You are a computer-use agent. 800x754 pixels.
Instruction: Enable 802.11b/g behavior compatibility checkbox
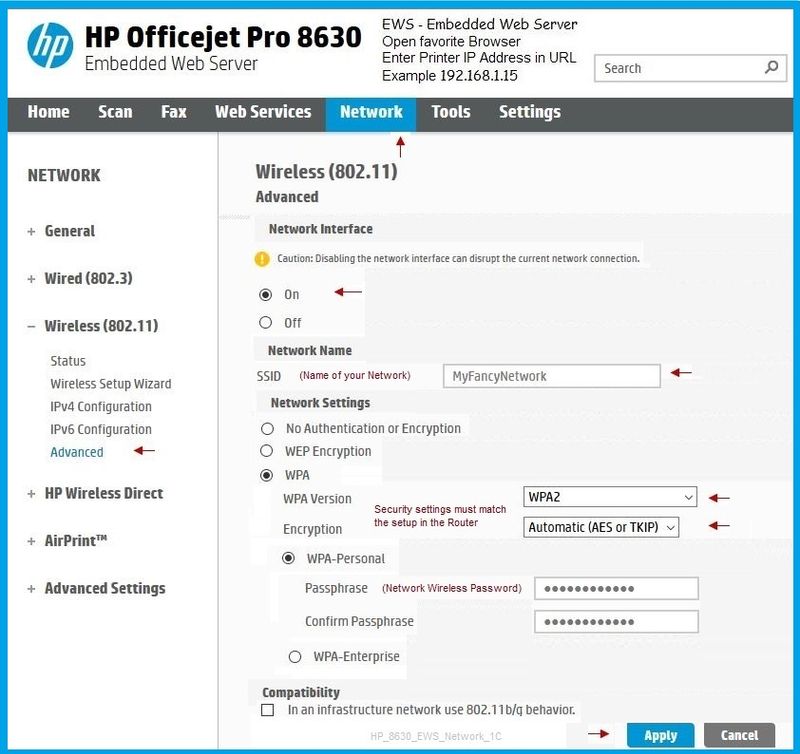(x=267, y=710)
